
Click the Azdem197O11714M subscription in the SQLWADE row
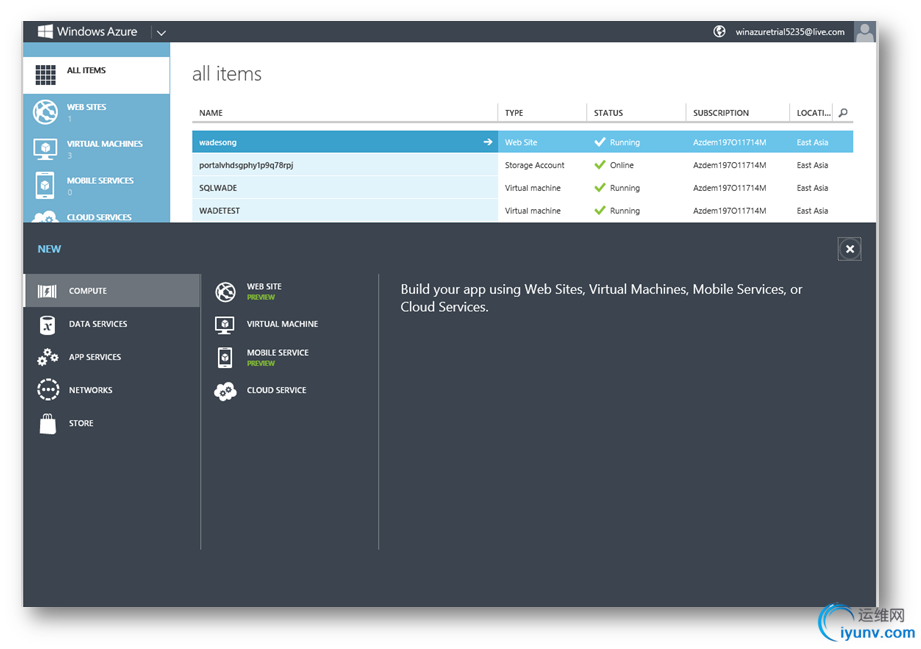tap(730, 188)
